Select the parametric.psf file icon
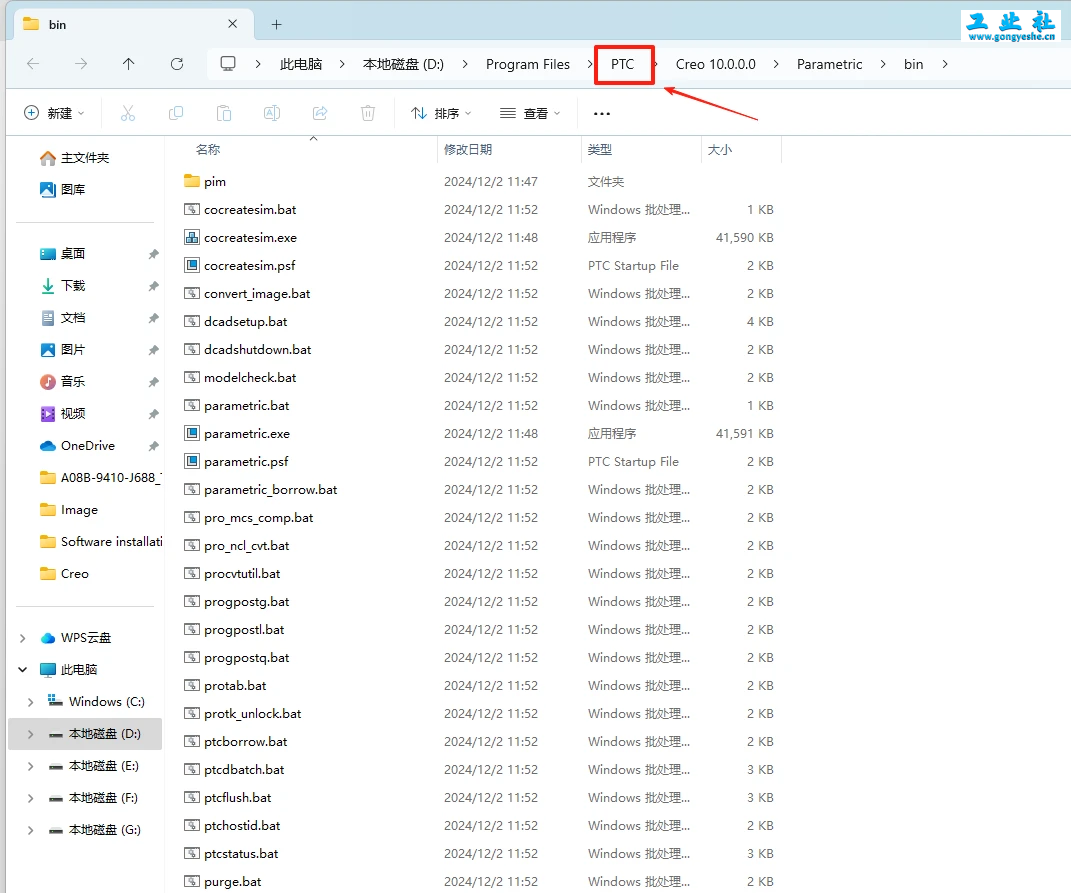Image resolution: width=1071 pixels, height=893 pixels. point(191,462)
